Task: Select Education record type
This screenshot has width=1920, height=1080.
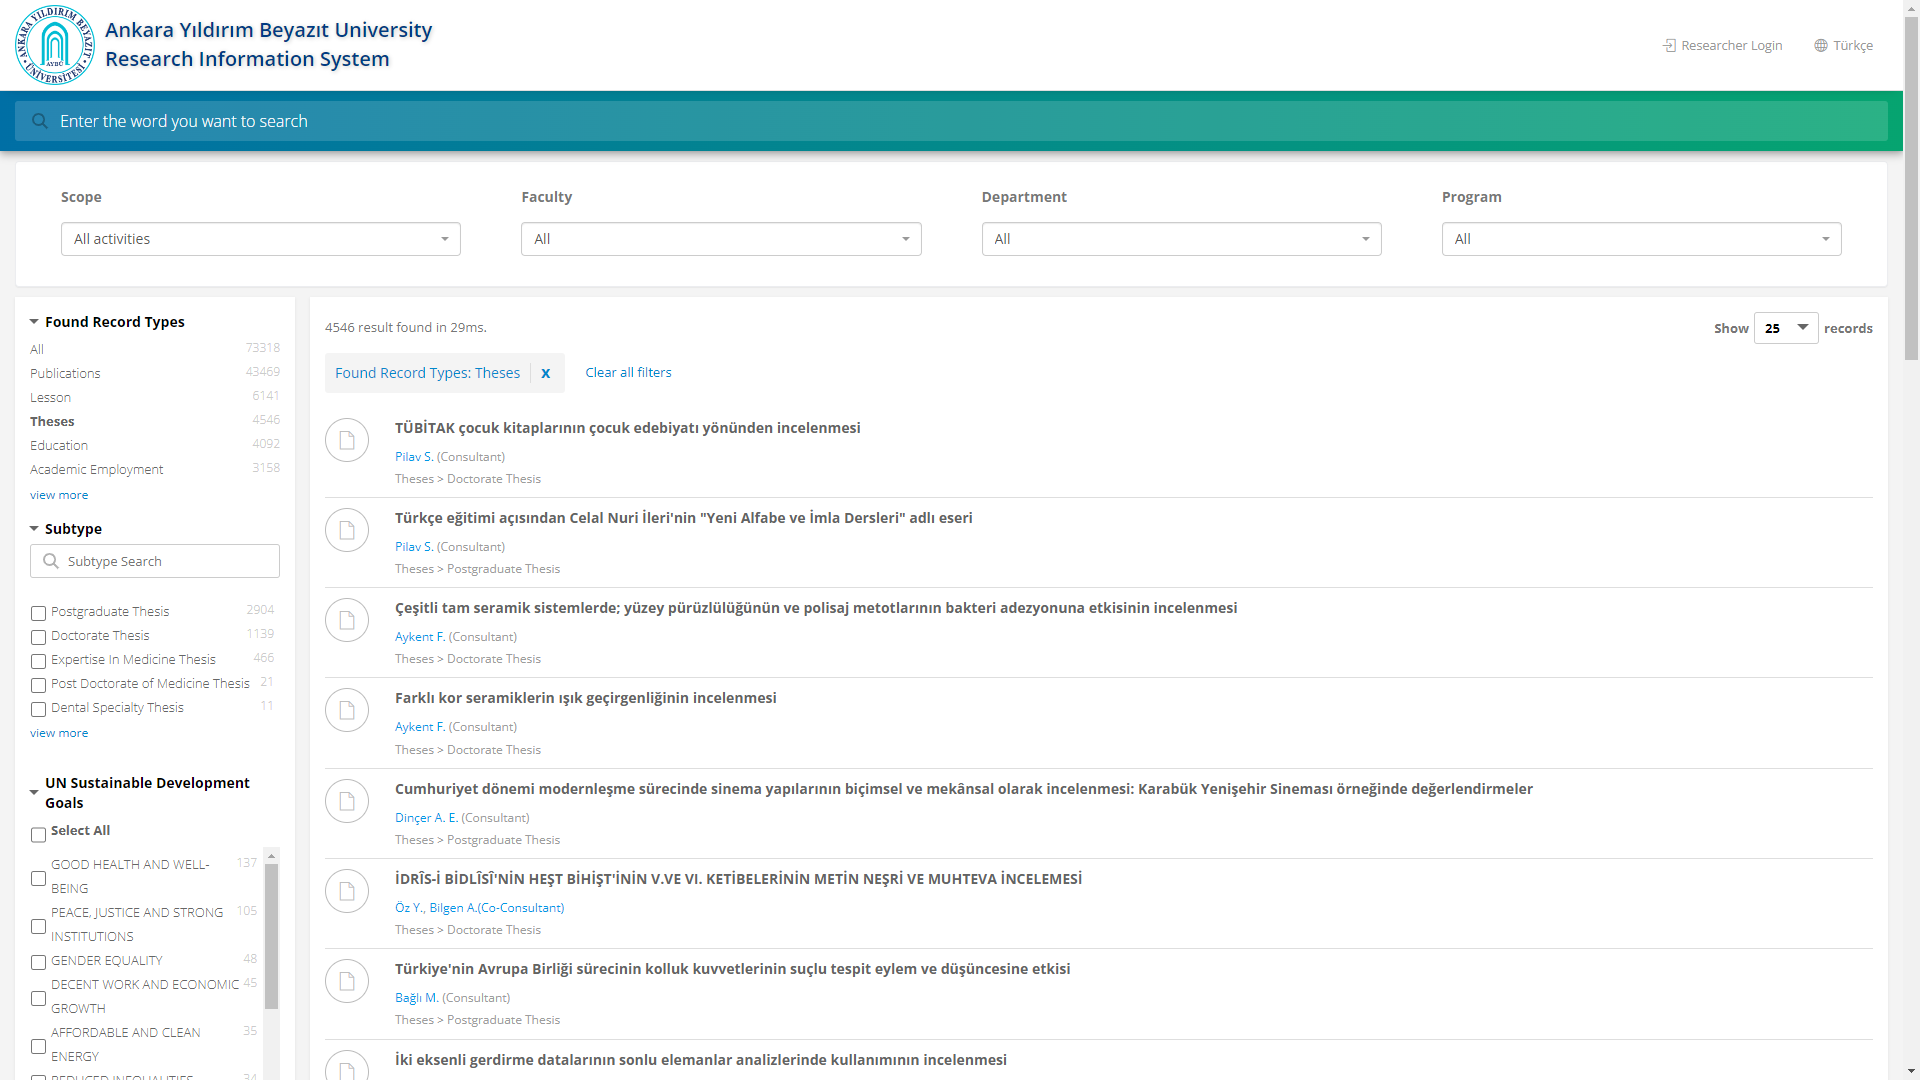Action: coord(59,445)
